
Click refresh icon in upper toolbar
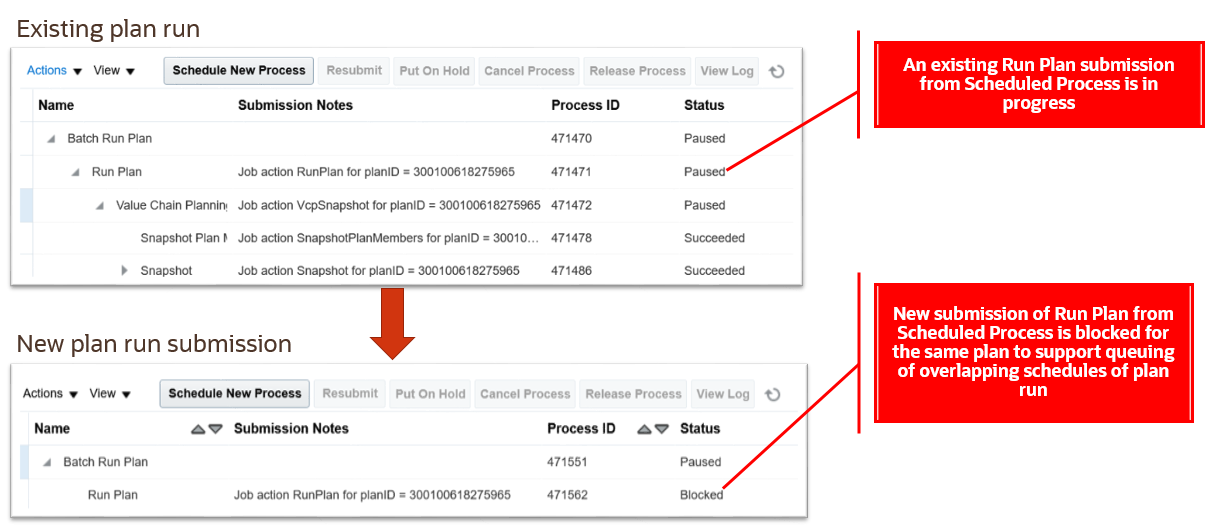point(777,71)
